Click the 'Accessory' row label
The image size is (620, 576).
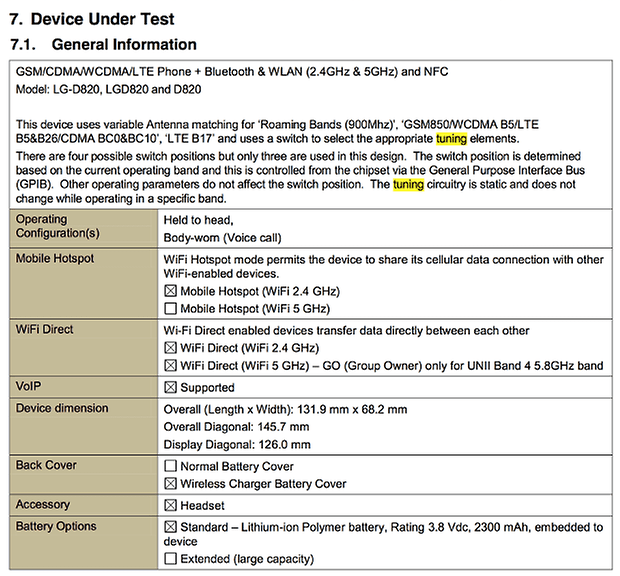pos(43,504)
